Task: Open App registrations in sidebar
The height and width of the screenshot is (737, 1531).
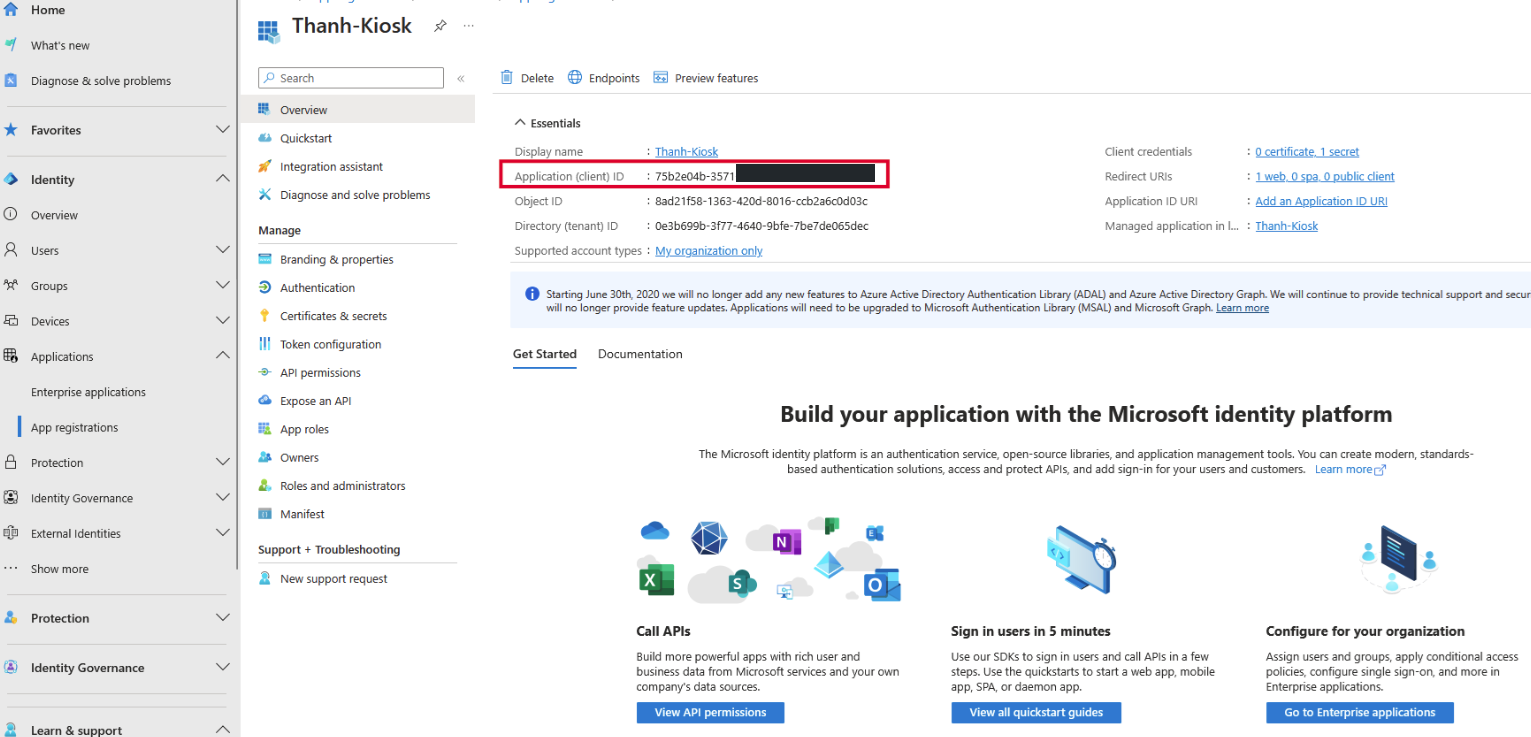Action: [x=74, y=427]
